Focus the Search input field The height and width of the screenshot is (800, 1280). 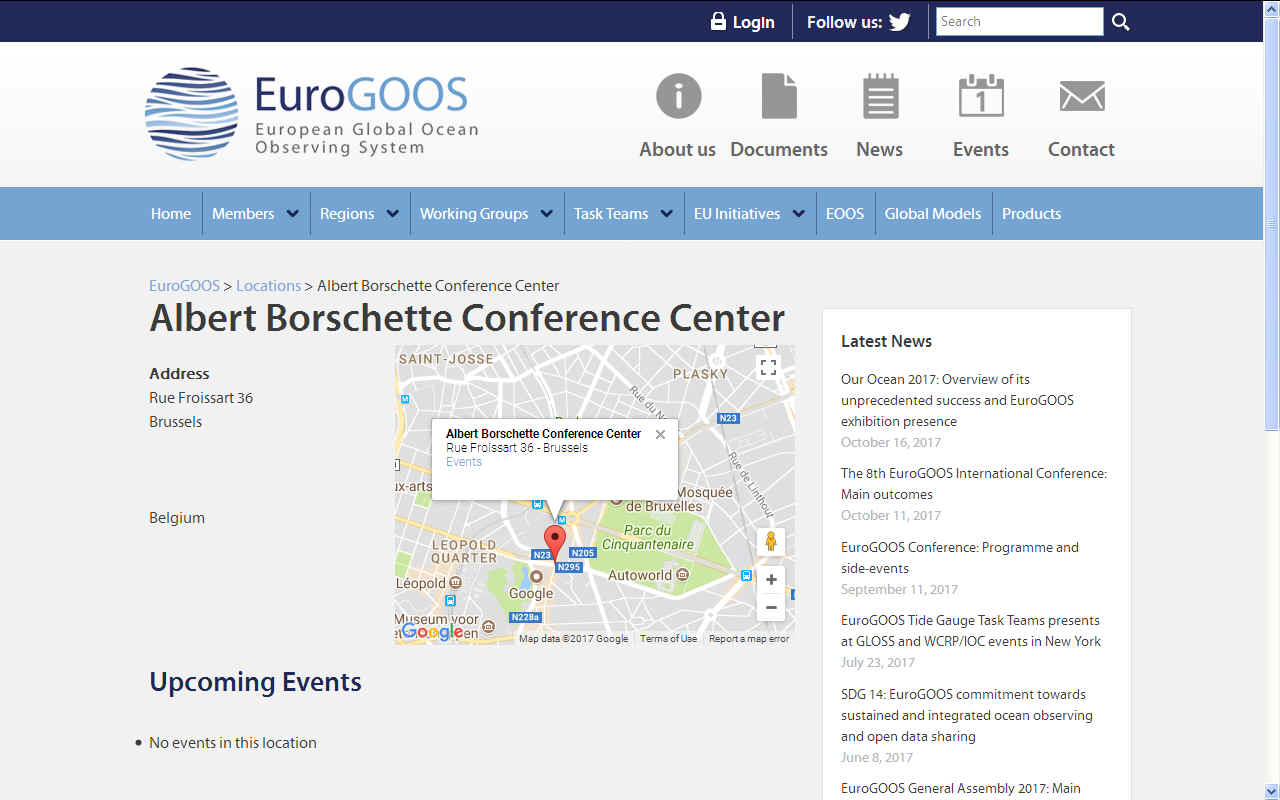1020,21
